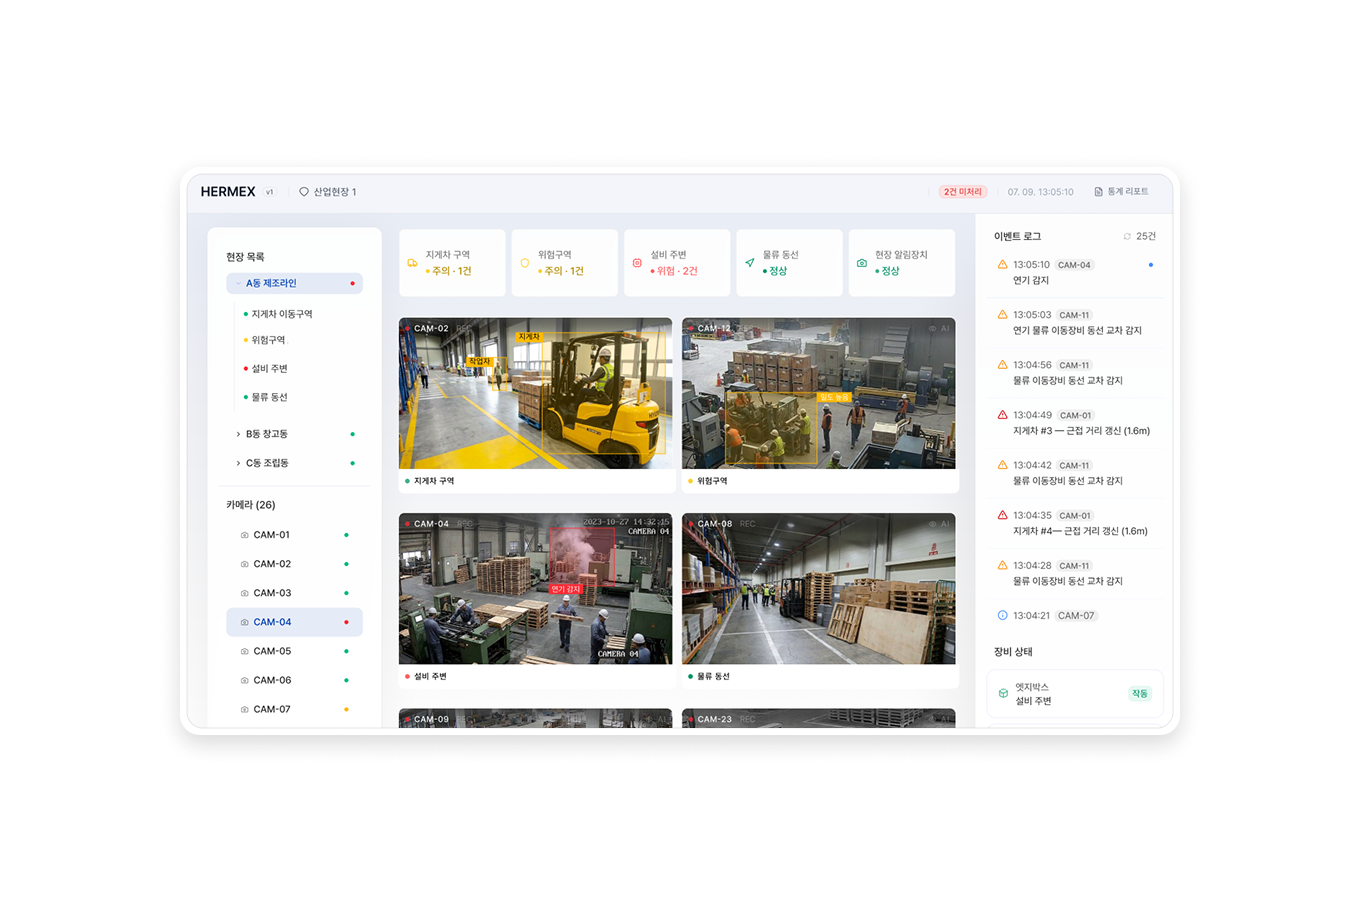Click the camera icon beside CAM-02 in the list
Screen dimensions: 1360x902
[244, 564]
